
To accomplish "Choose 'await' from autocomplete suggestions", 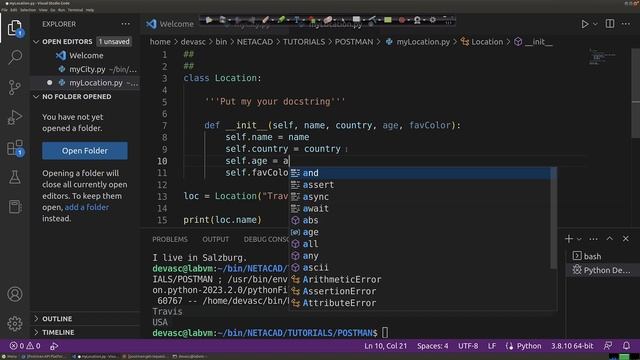I will click(x=420, y=208).
